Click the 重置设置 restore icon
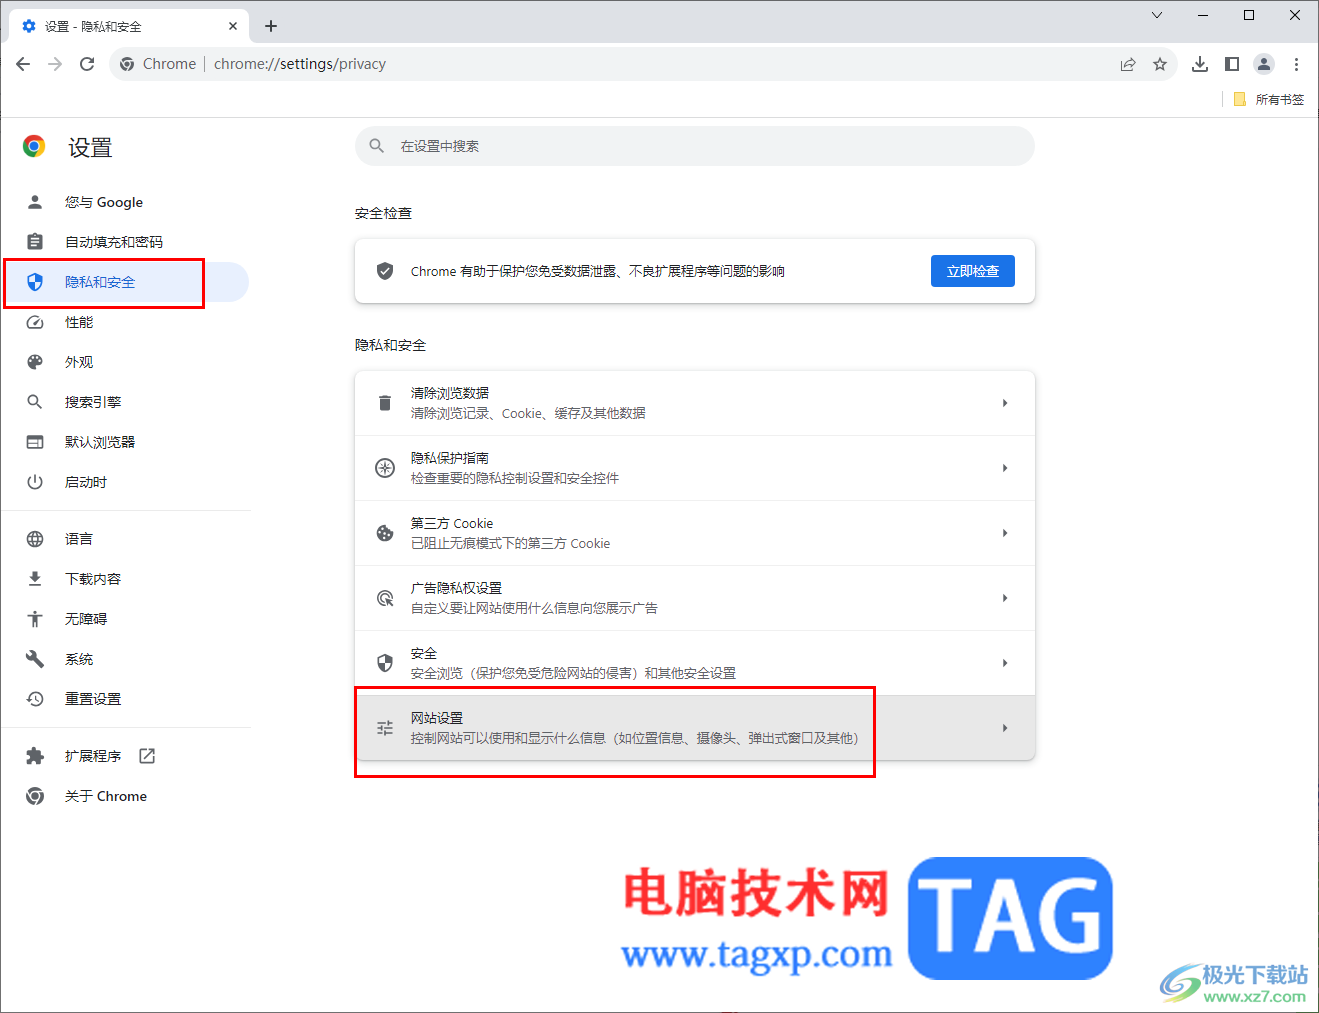 35,699
